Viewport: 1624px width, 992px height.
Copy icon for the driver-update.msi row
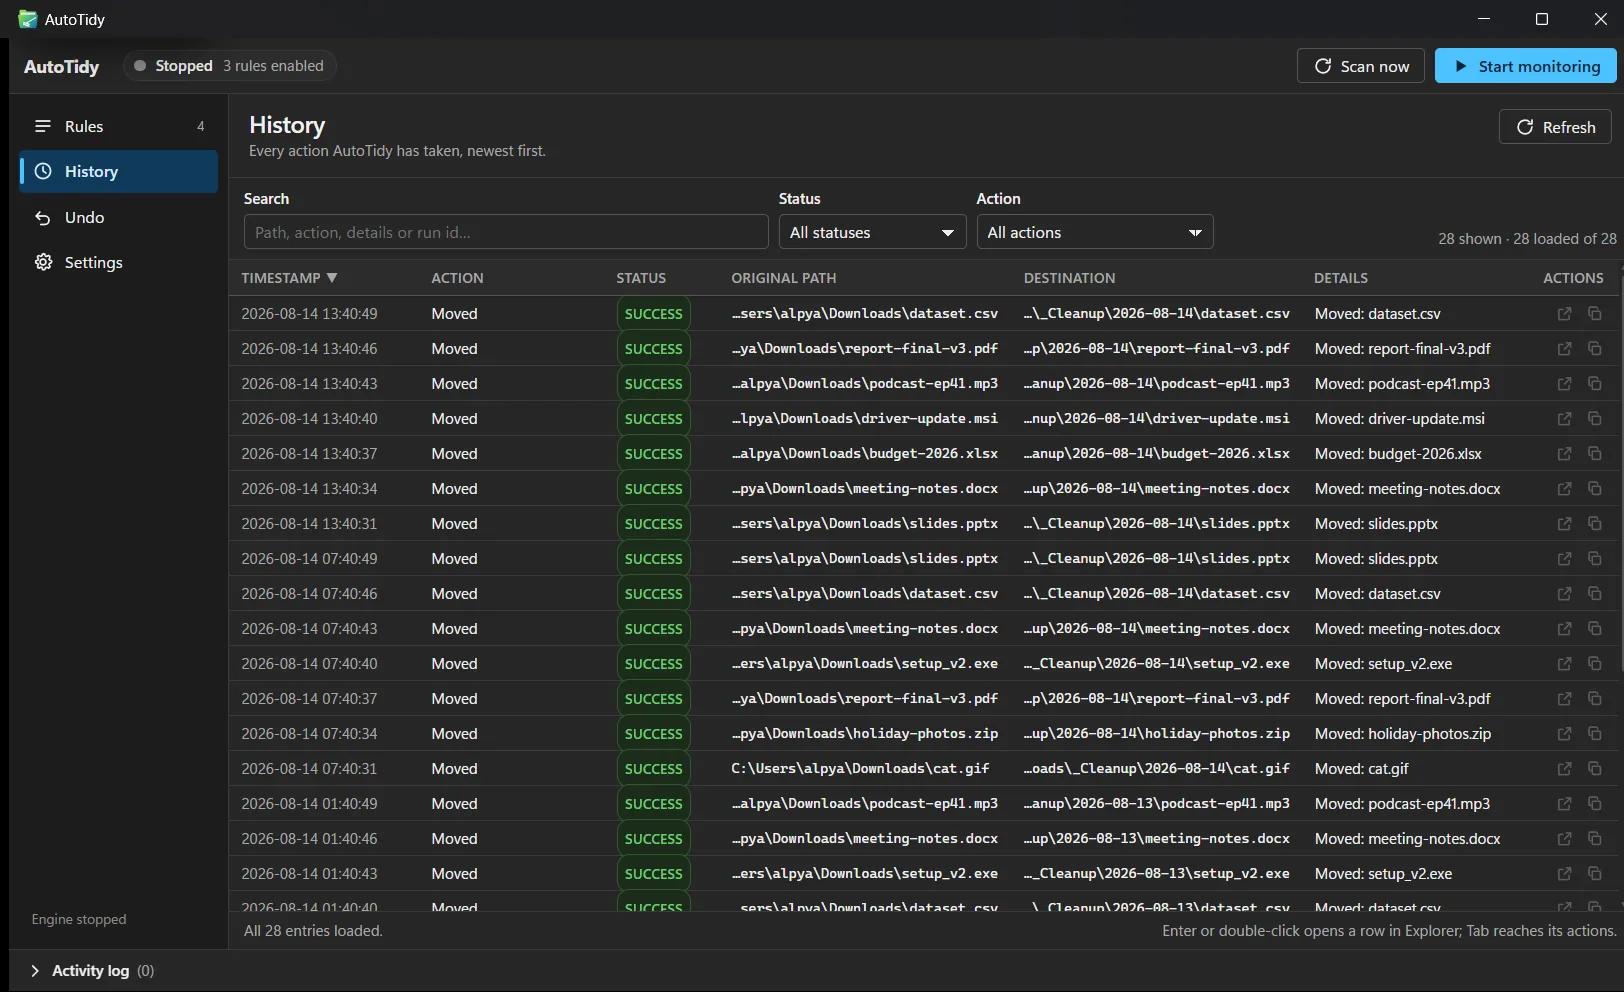1595,419
